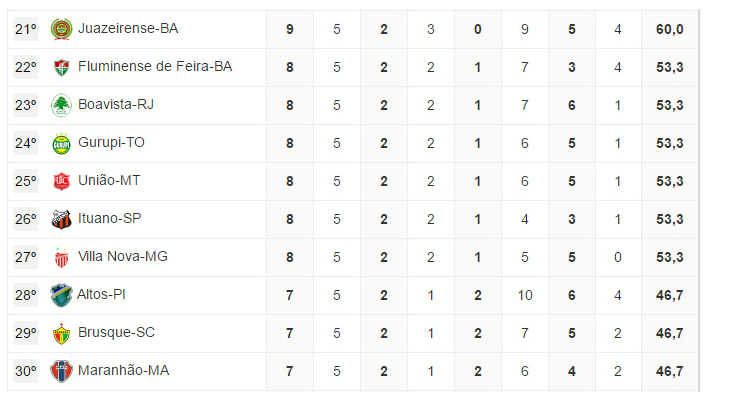The width and height of the screenshot is (730, 400).
Task: Click the Boavista-RJ green crest icon
Action: click(61, 105)
